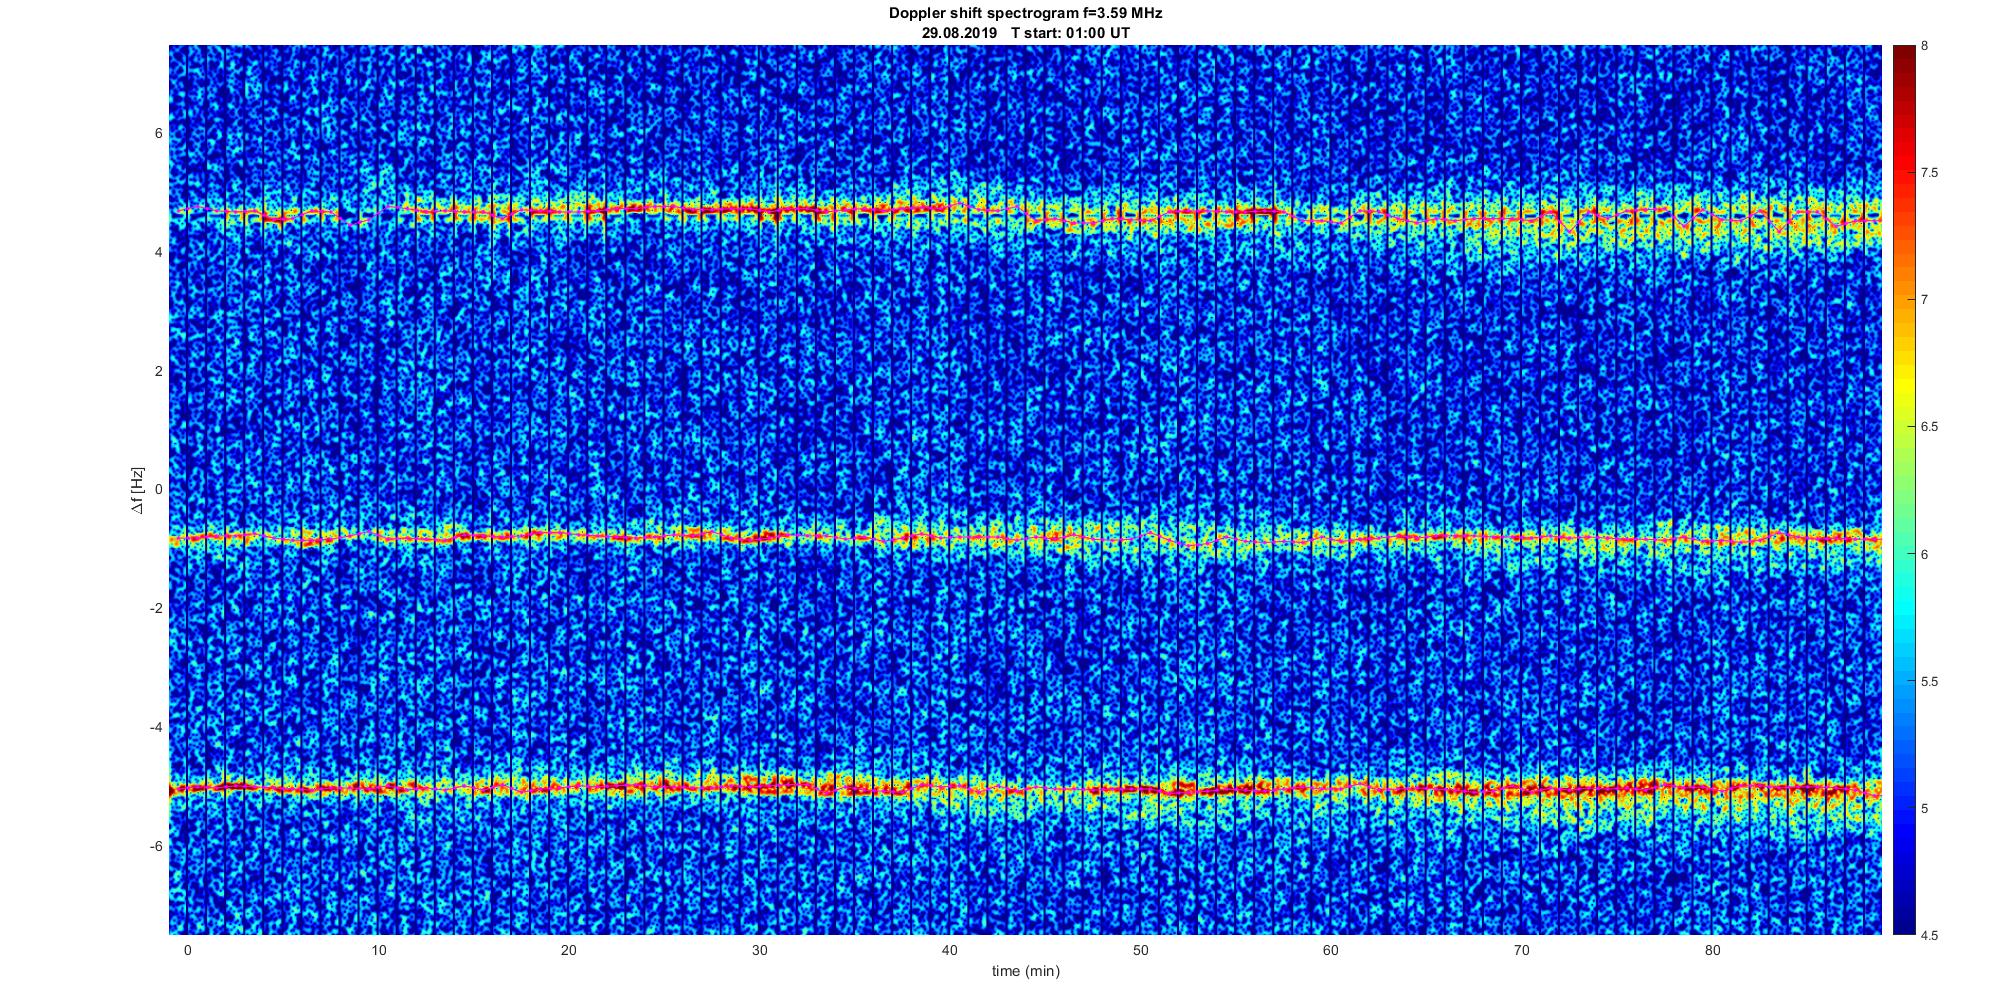
Task: Click the x-axis tick label '30'
Action: (x=759, y=950)
